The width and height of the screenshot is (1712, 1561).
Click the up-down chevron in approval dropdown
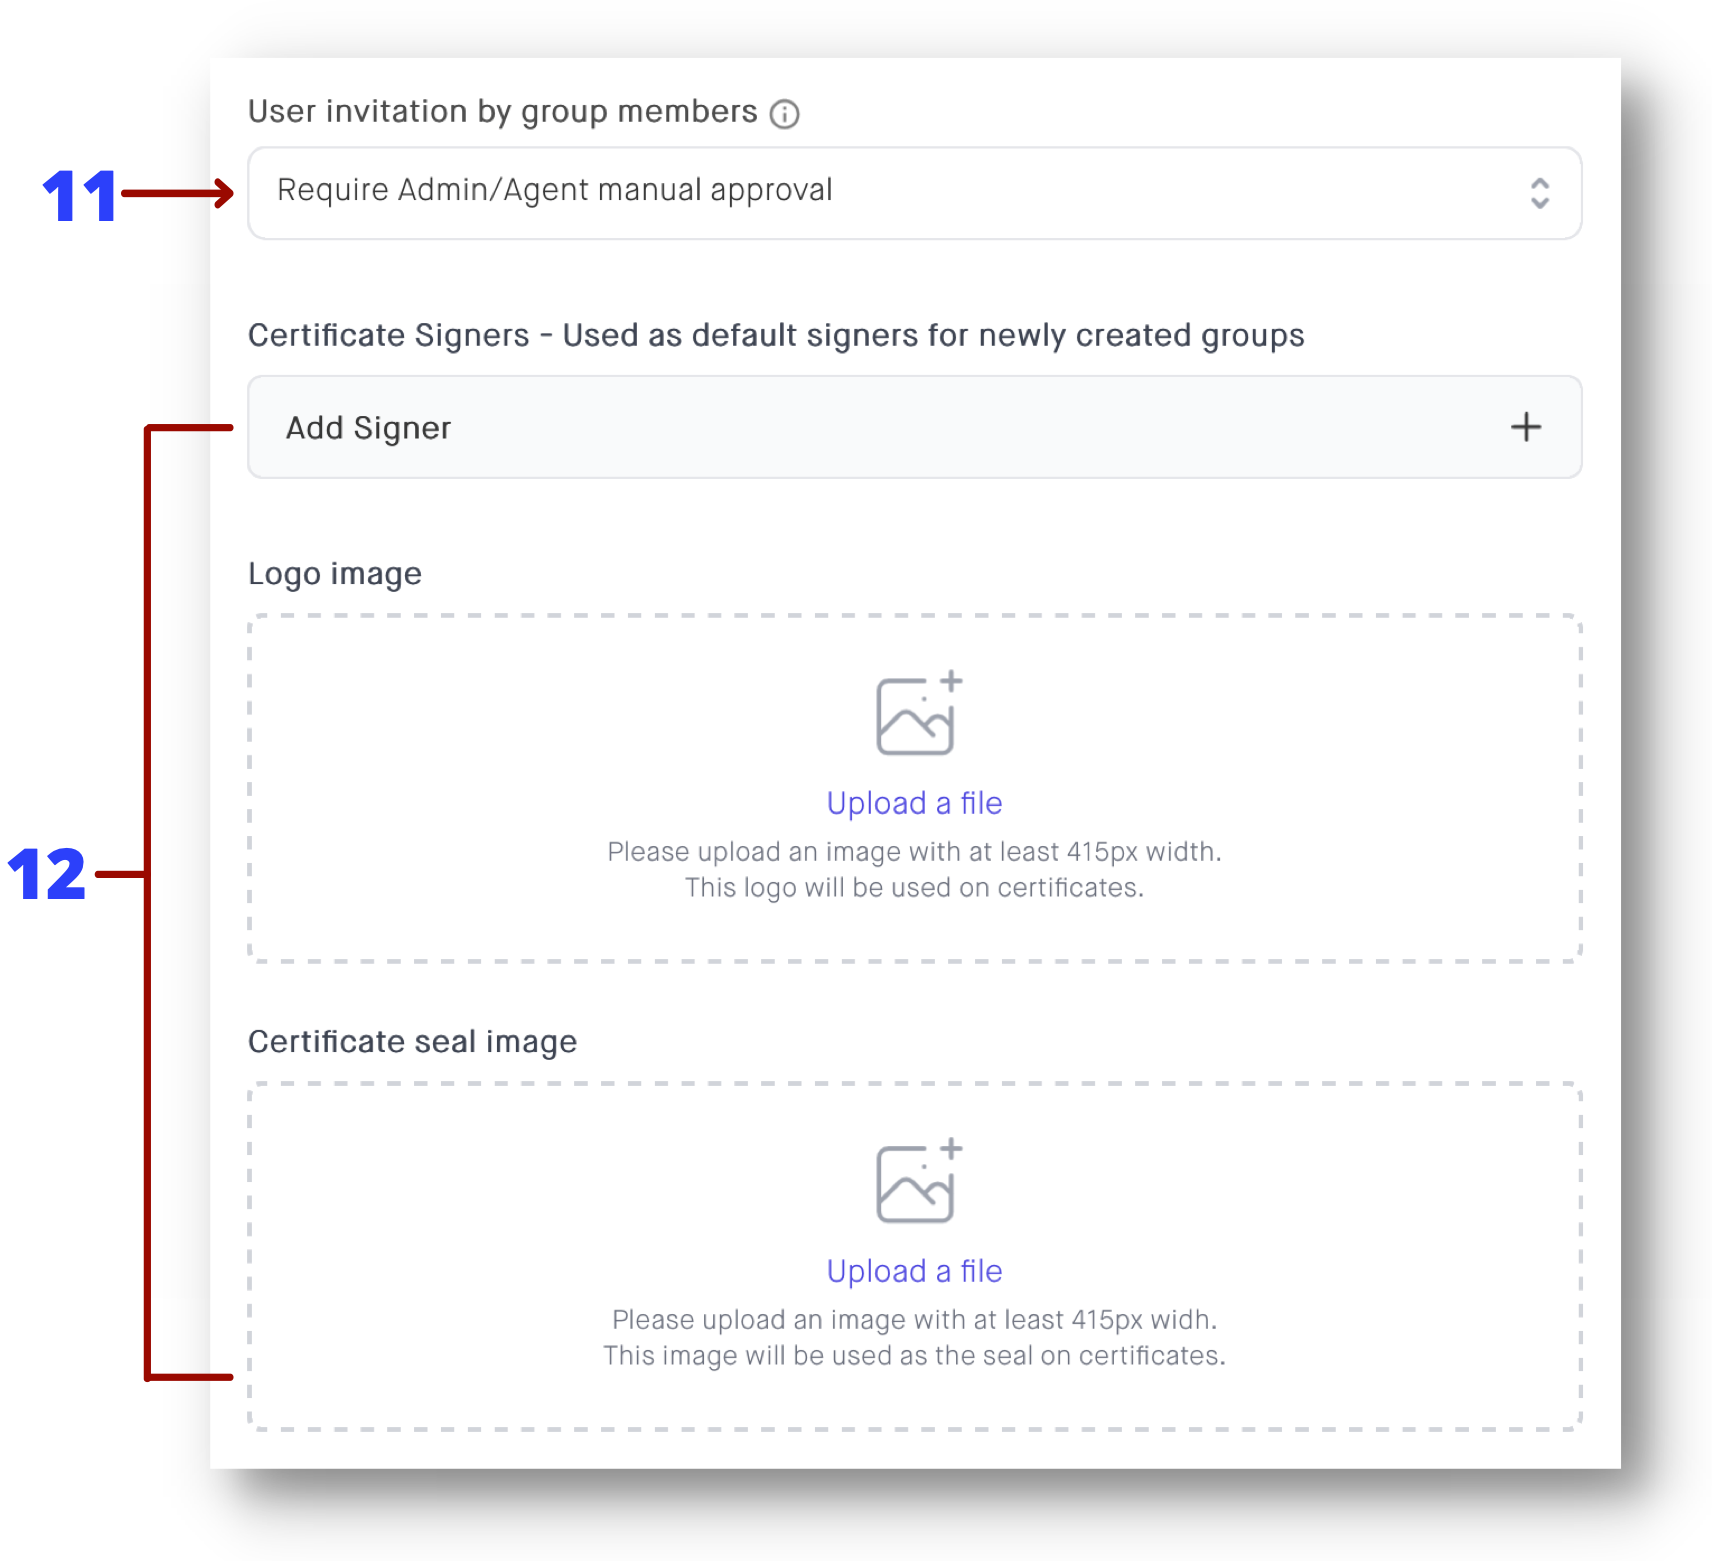[x=1539, y=193]
